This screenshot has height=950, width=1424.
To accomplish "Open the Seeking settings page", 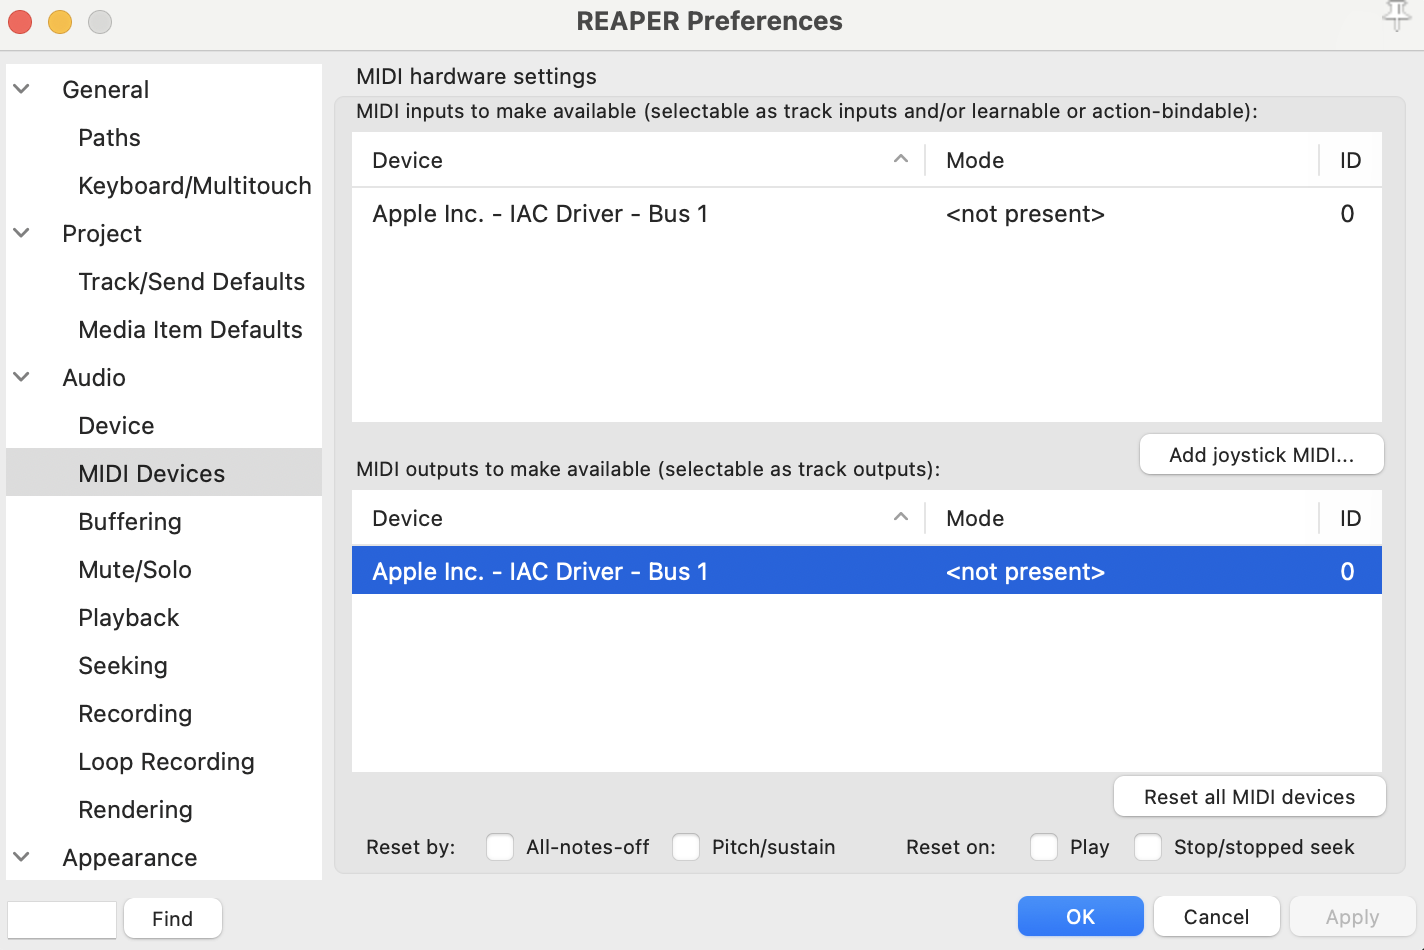I will point(123,666).
